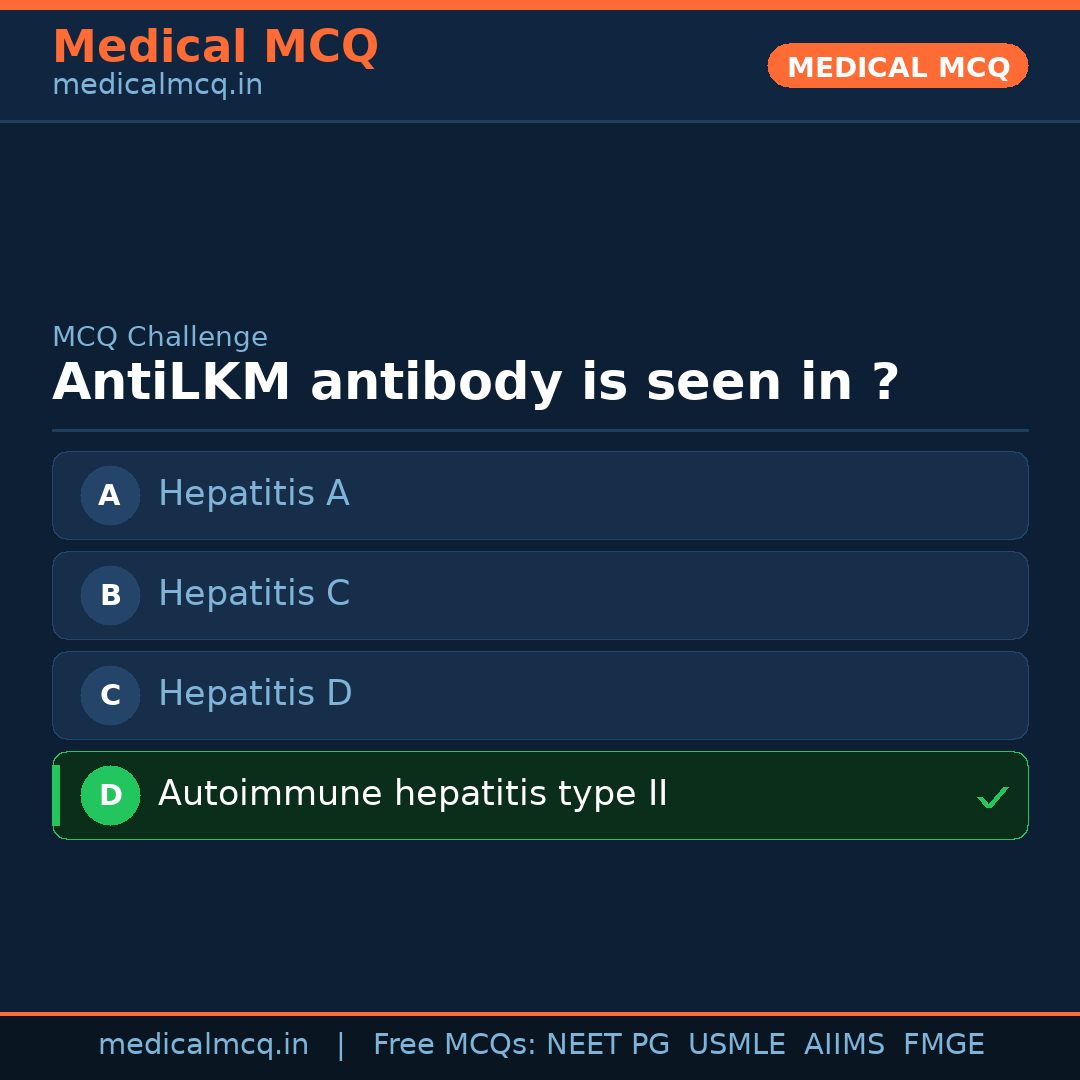Click the orange MEDICAL MCQ badge
Image resolution: width=1080 pixels, height=1080 pixels.
(x=897, y=66)
